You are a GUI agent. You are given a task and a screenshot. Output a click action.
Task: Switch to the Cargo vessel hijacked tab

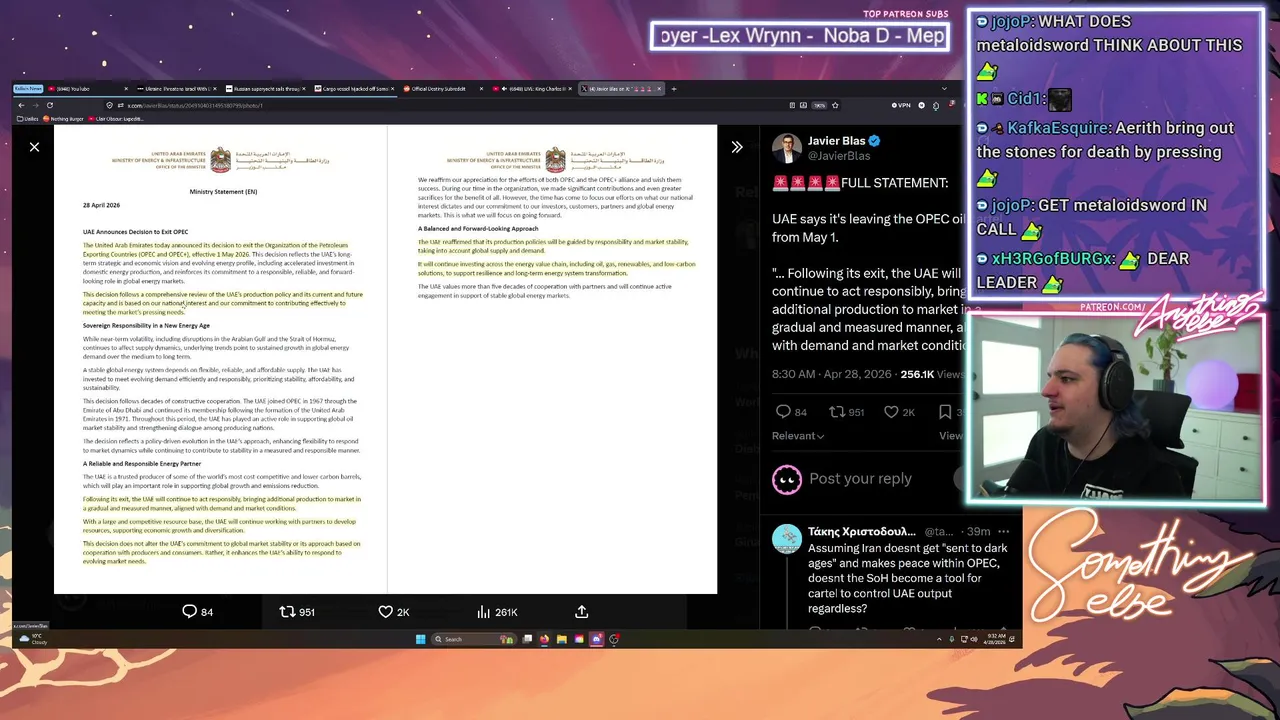point(354,89)
